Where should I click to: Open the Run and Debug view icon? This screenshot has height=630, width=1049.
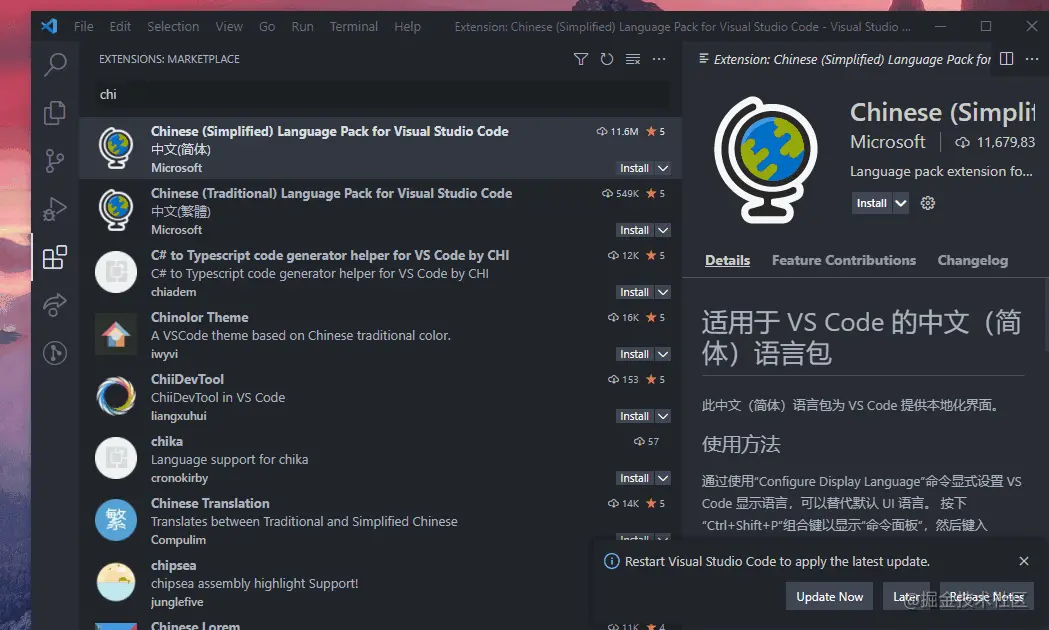55,209
